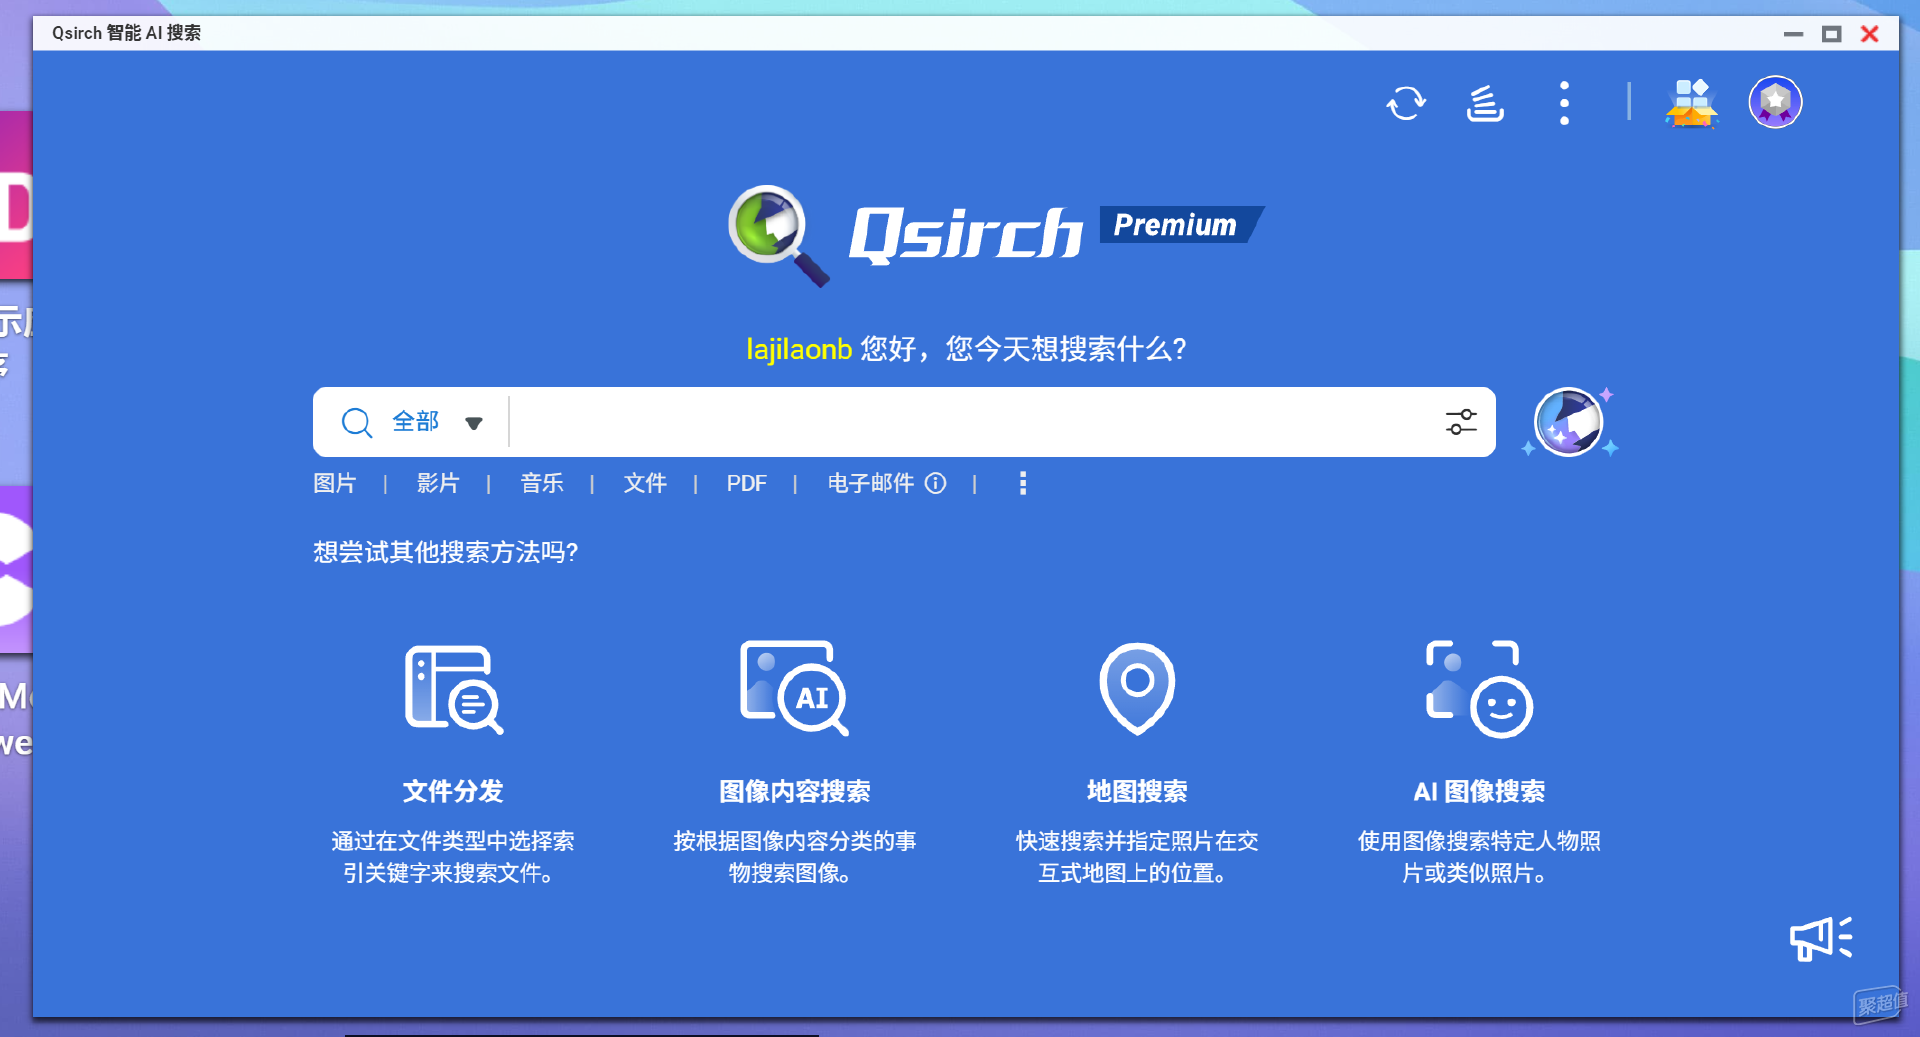Filter search by 音乐
1920x1037 pixels.
541,484
